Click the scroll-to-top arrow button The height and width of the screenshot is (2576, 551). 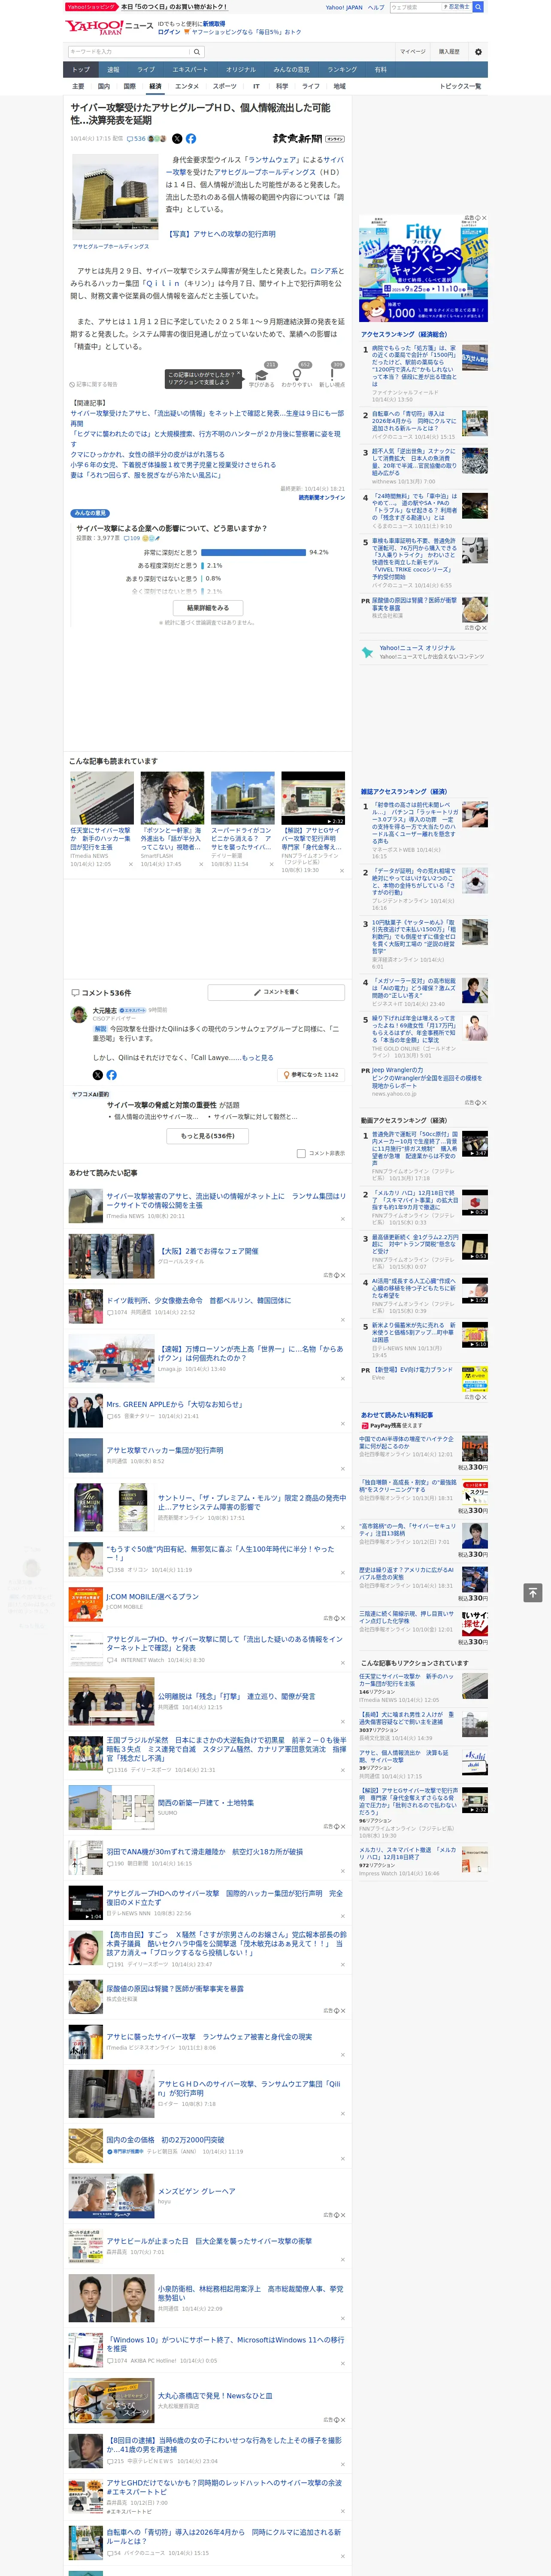(x=533, y=1592)
